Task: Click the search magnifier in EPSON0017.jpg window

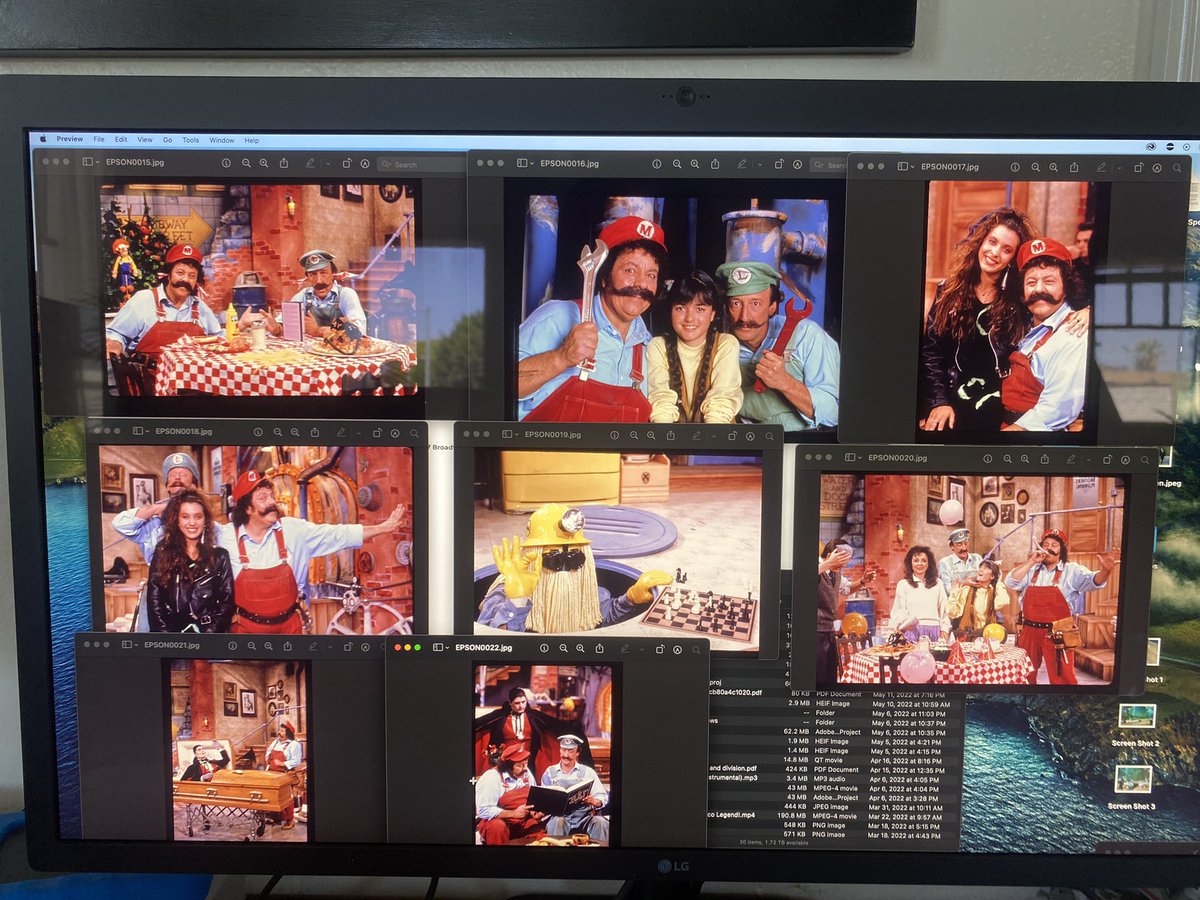Action: click(x=1178, y=168)
